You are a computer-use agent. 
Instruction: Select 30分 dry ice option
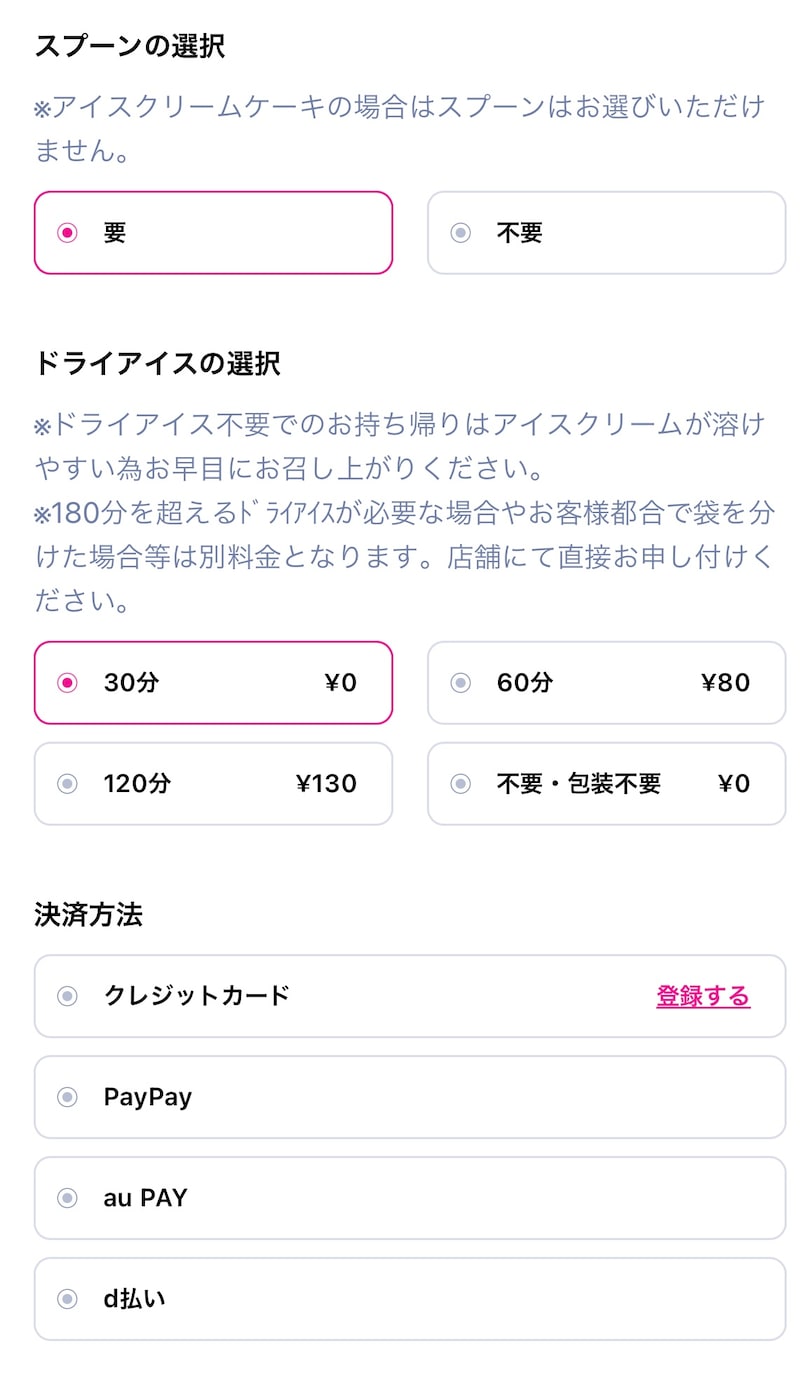(213, 683)
